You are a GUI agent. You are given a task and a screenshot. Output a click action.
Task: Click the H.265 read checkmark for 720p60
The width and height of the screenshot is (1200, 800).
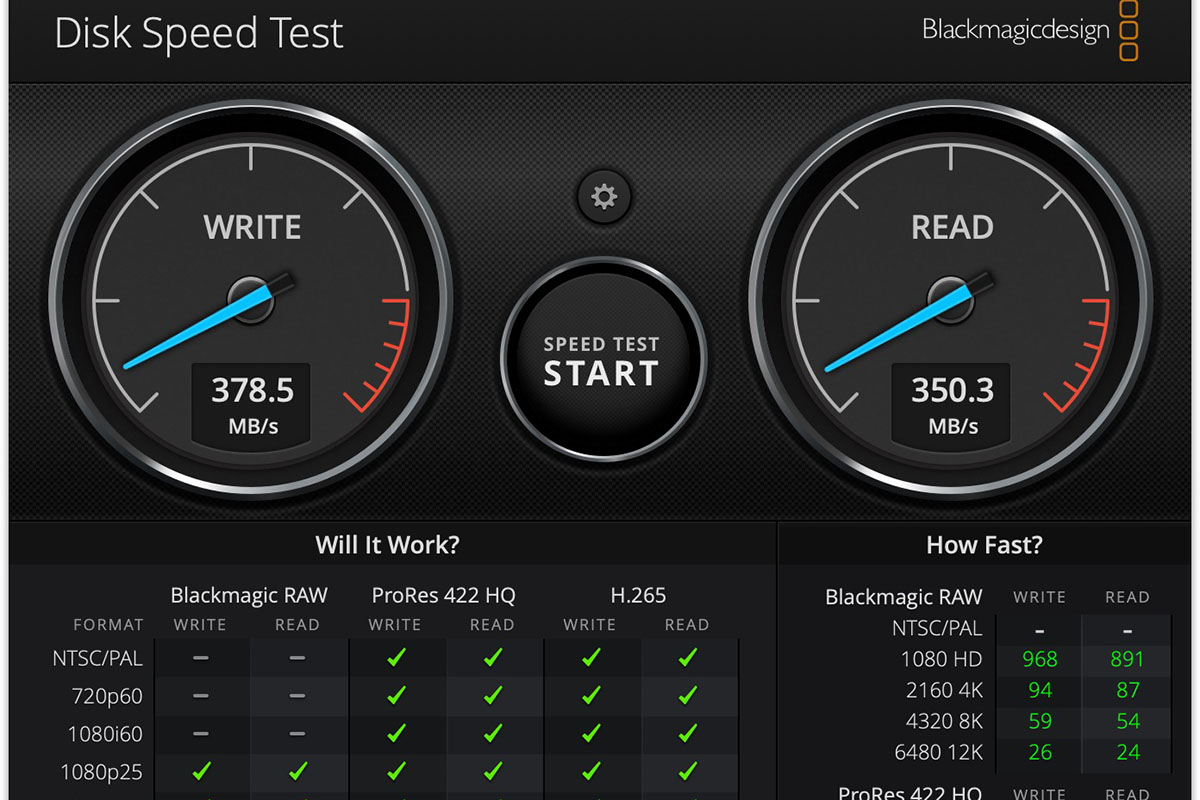click(x=687, y=695)
